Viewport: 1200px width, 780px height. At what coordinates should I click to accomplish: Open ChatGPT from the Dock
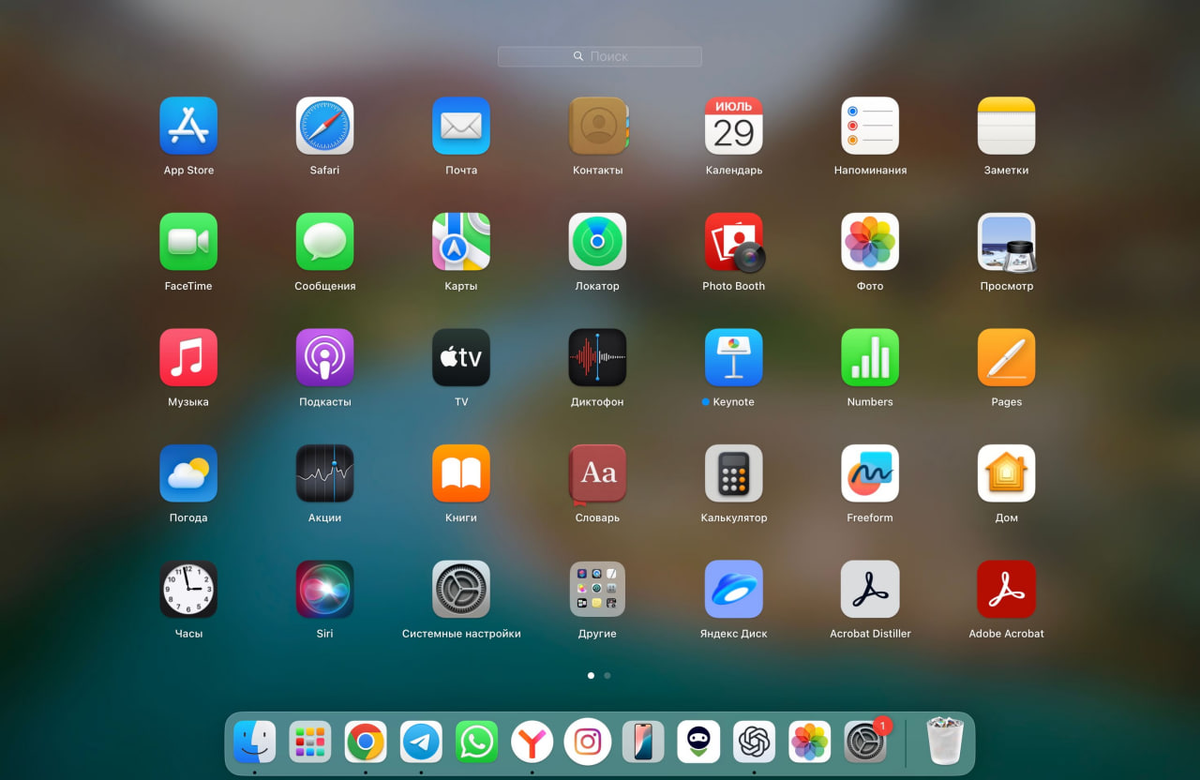click(x=754, y=743)
